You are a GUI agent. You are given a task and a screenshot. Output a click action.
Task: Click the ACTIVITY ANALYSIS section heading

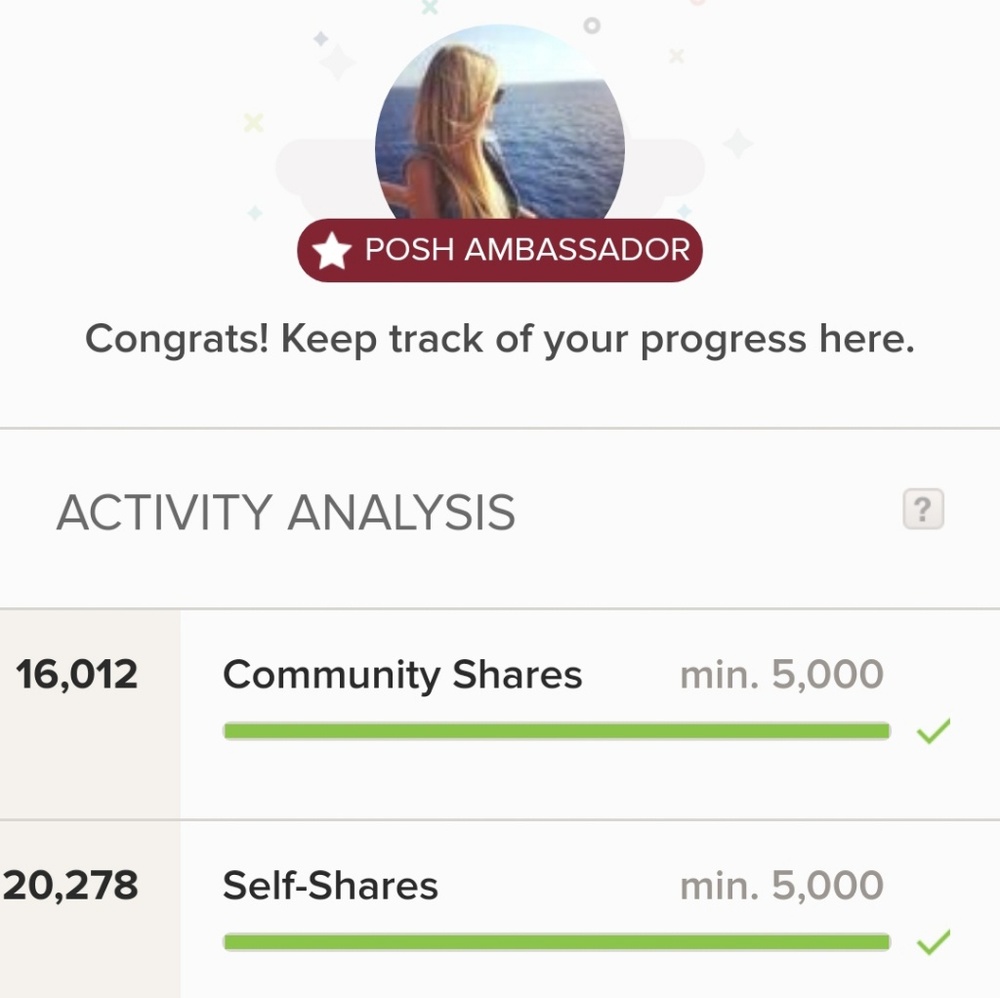coord(286,513)
